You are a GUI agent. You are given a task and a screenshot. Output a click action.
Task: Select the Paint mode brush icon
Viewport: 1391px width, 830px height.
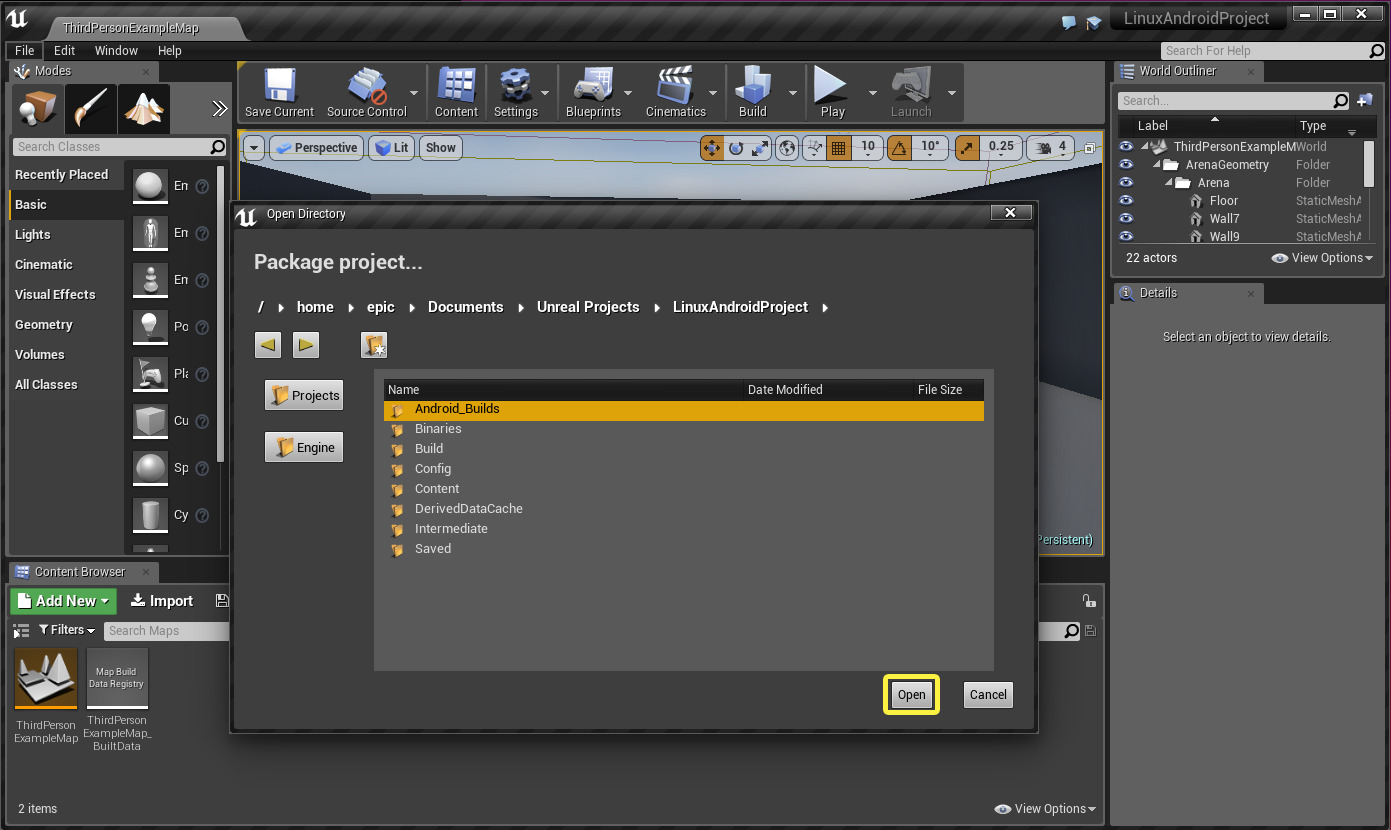click(91, 109)
